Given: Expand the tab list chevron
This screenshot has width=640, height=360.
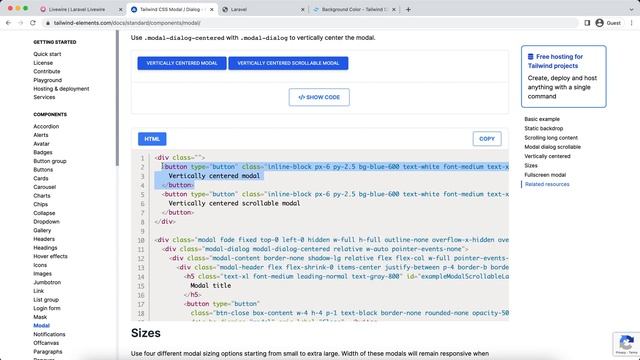Looking at the screenshot, I should tap(631, 9).
